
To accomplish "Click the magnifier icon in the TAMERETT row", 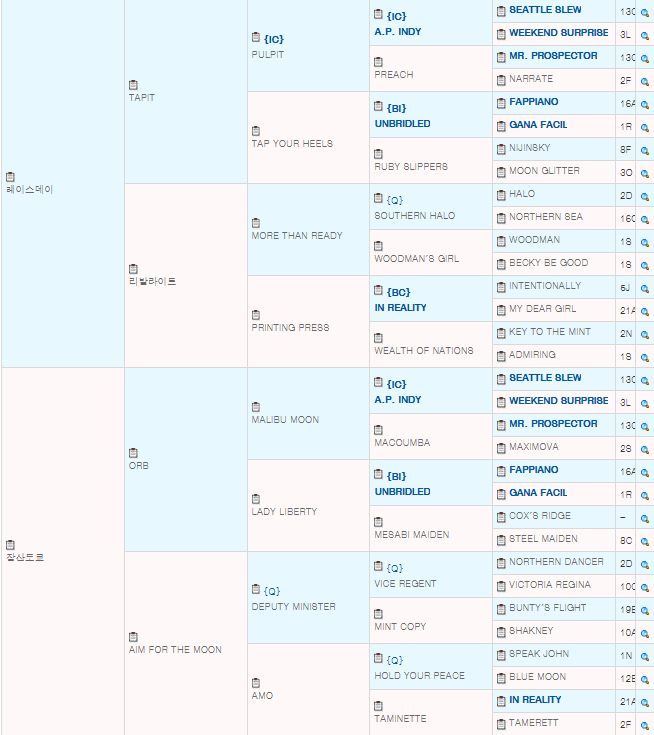I will [x=645, y=725].
